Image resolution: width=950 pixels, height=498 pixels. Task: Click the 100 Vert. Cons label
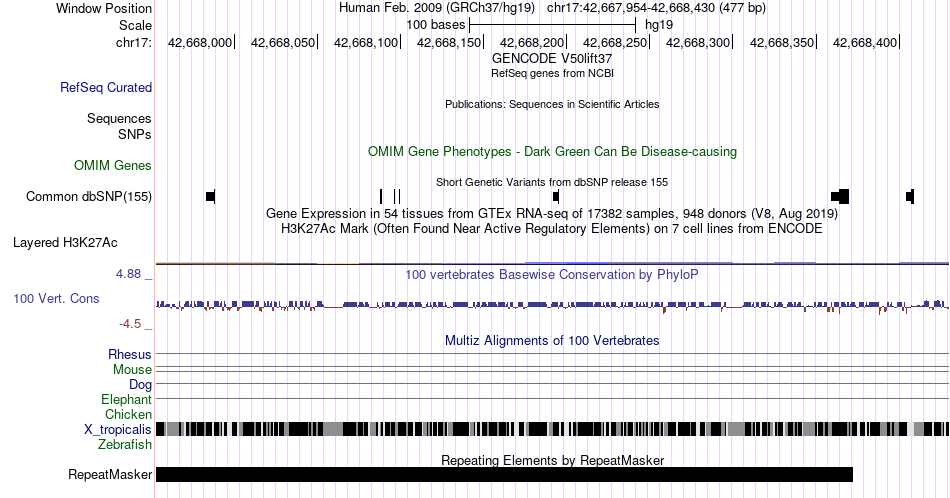tap(56, 298)
